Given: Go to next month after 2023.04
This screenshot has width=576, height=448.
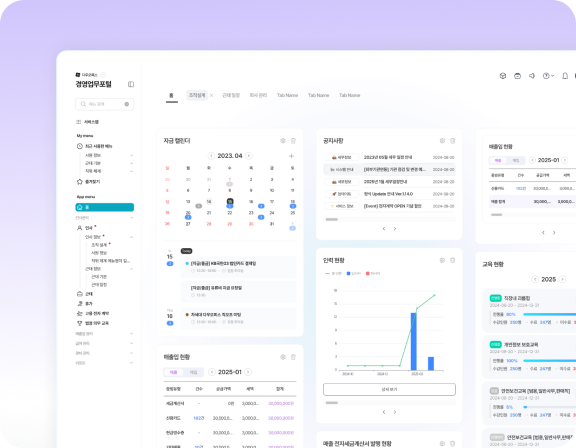Looking at the screenshot, I should pos(249,156).
